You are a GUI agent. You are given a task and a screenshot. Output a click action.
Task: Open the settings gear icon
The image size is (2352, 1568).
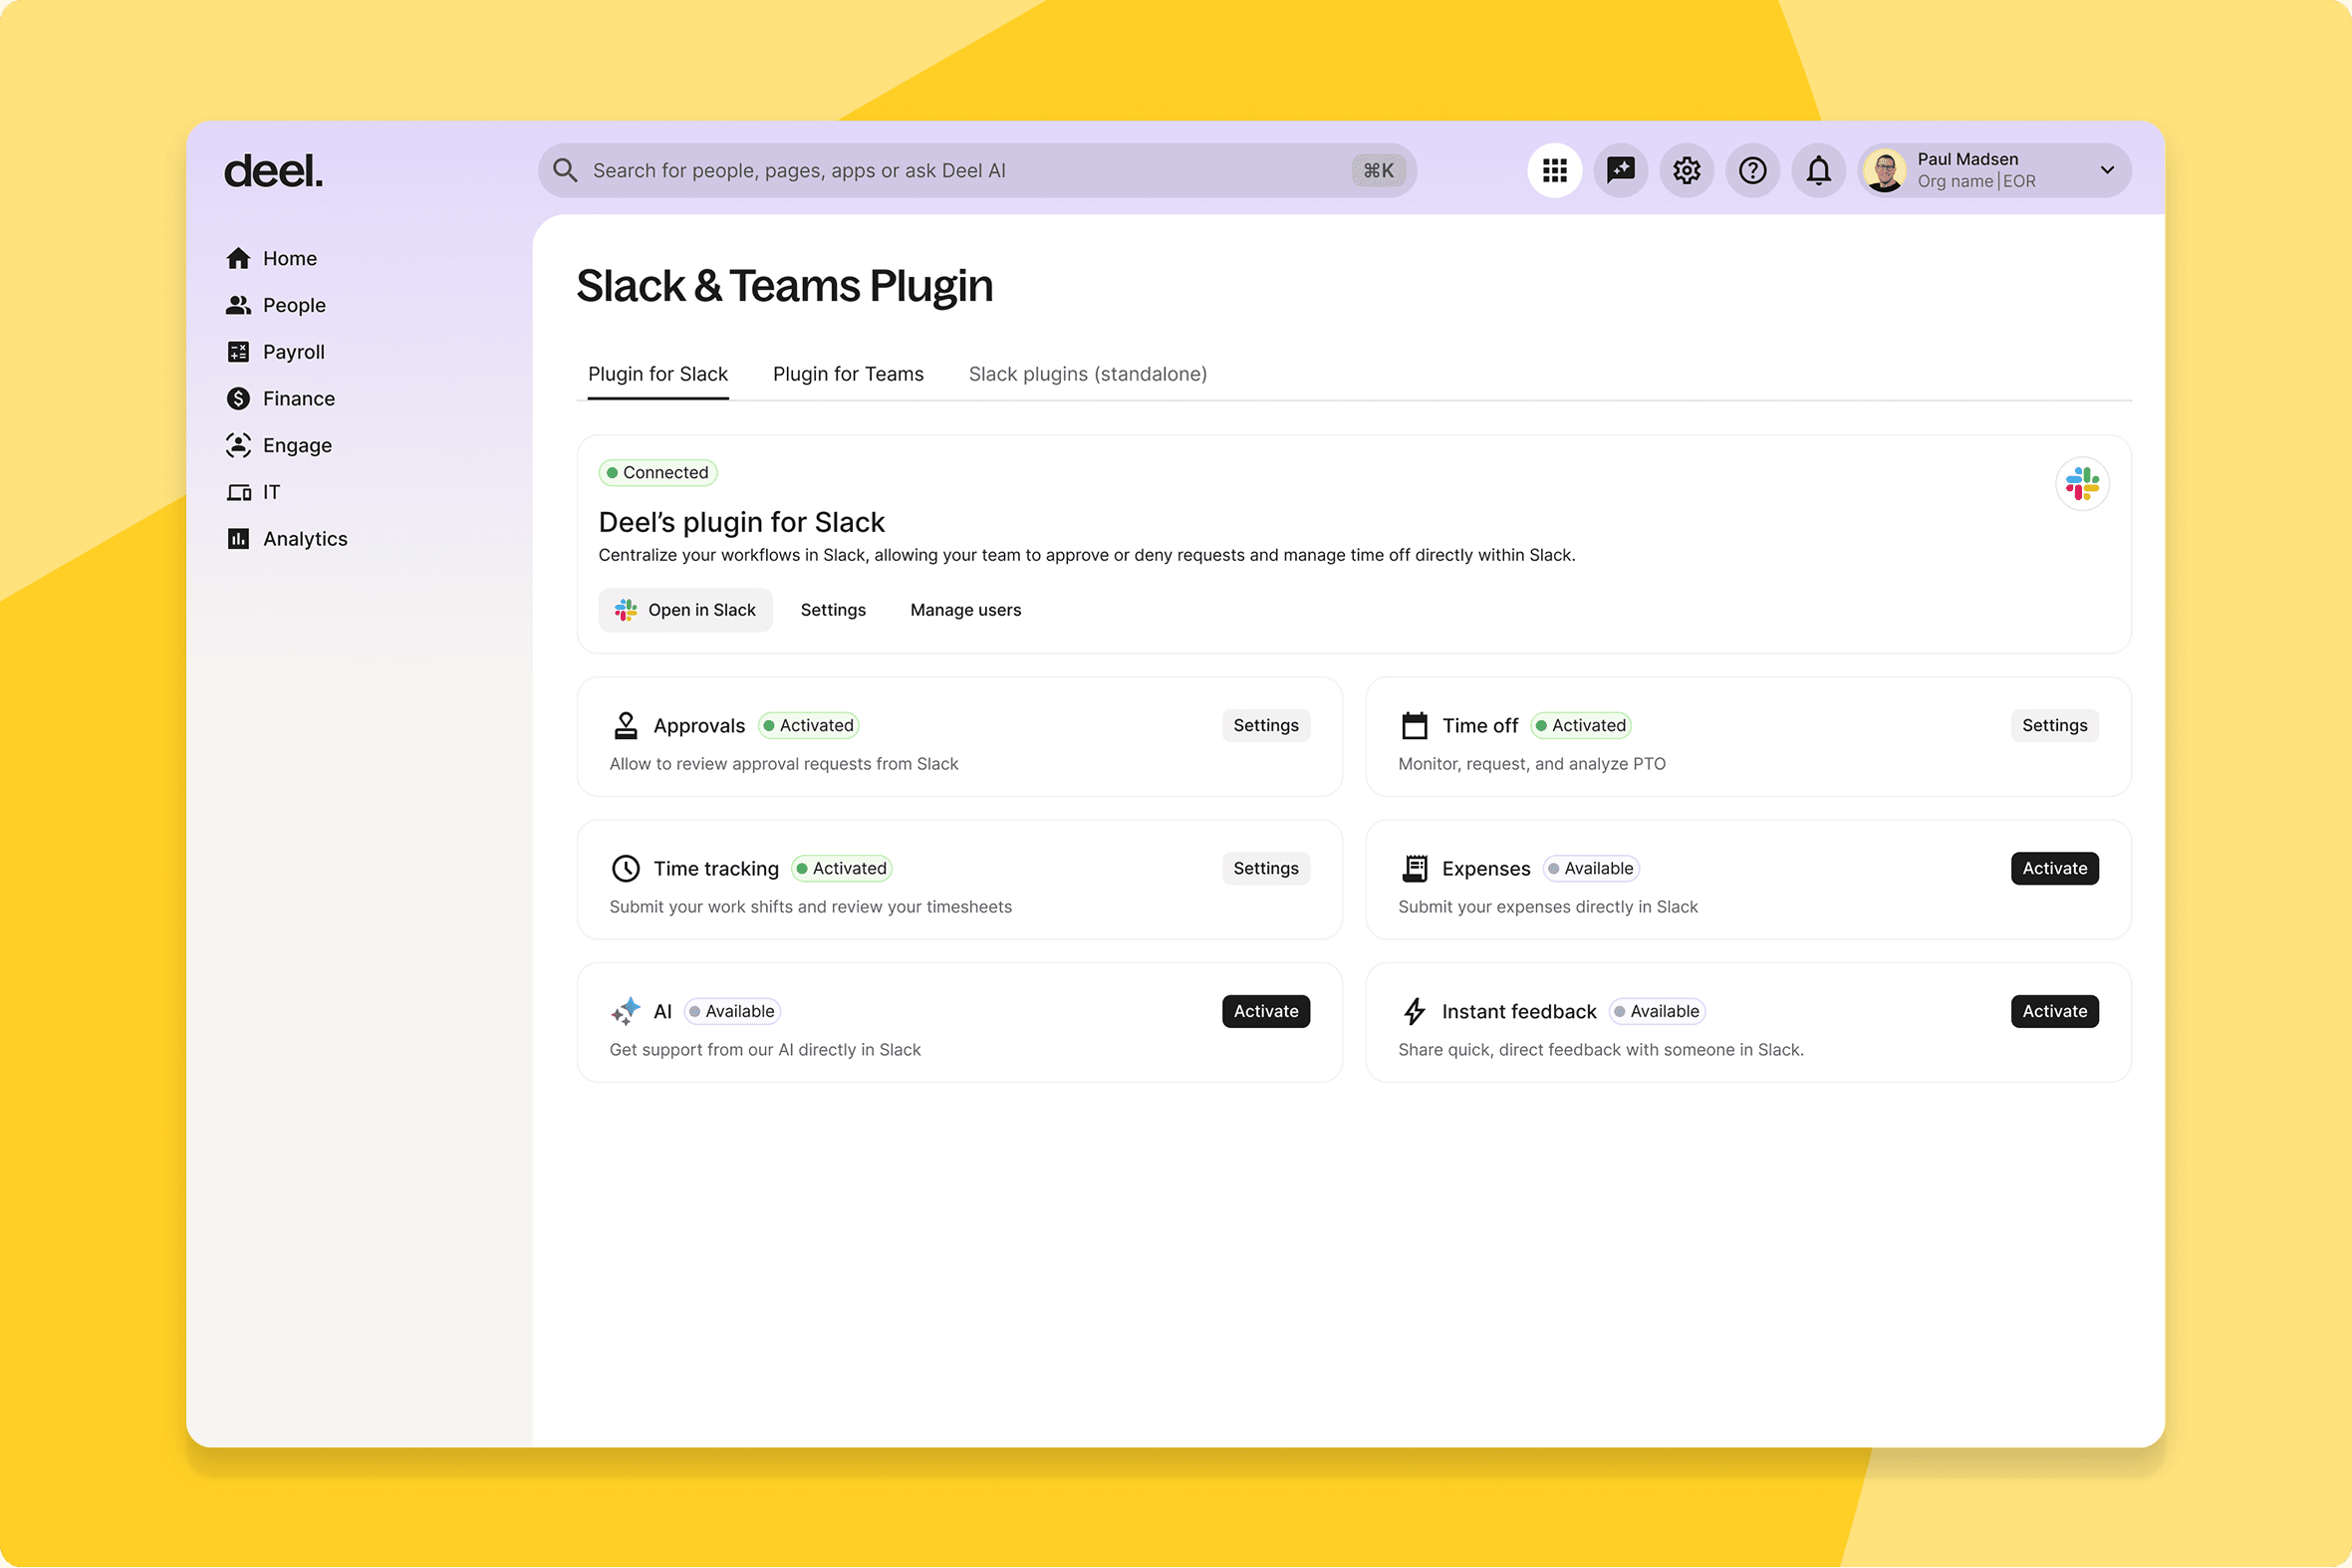point(1686,170)
